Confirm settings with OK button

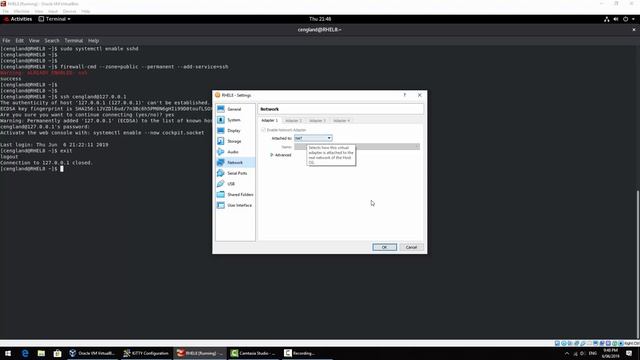click(x=384, y=247)
